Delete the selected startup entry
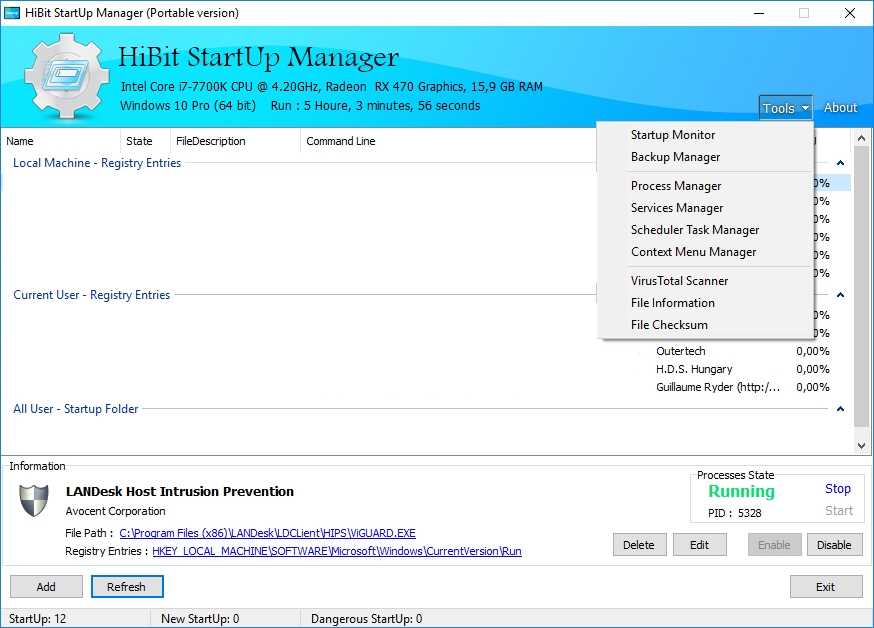 (x=639, y=545)
